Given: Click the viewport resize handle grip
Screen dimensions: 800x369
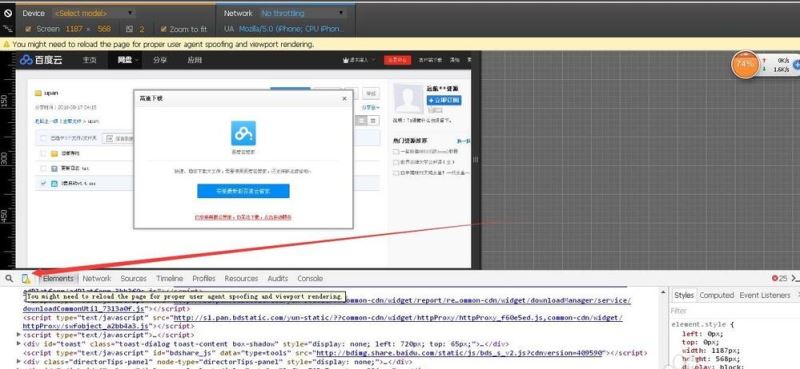Looking at the screenshot, I should point(476,159).
